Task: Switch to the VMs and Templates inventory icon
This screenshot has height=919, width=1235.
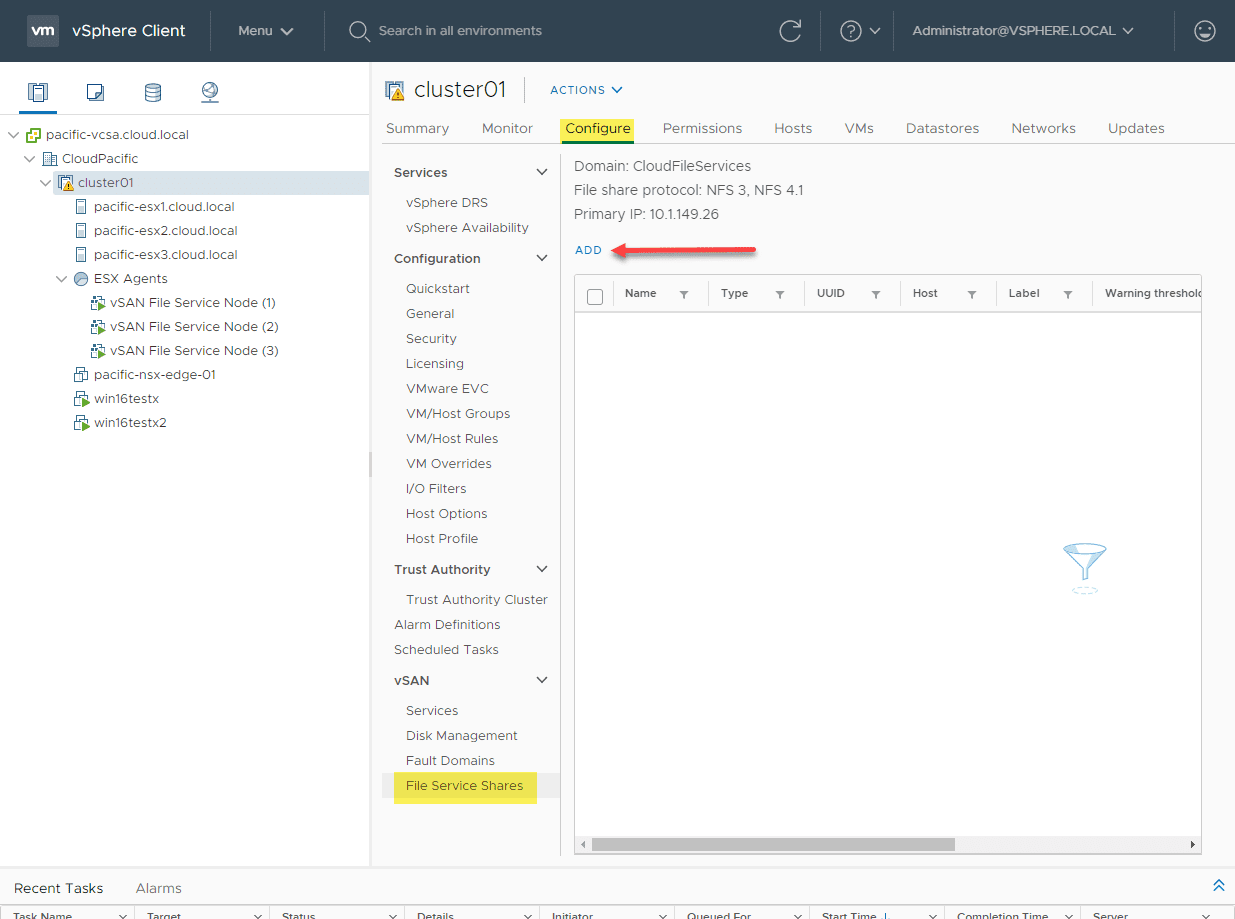Action: (x=95, y=91)
